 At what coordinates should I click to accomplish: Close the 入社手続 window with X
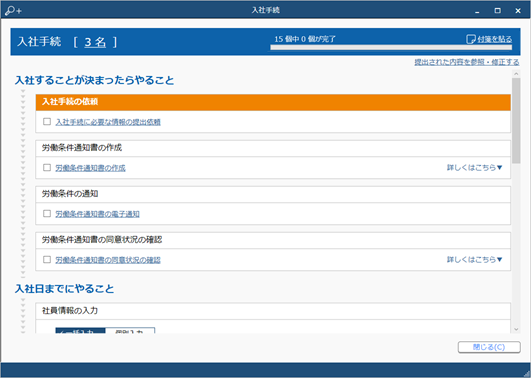[x=518, y=11]
